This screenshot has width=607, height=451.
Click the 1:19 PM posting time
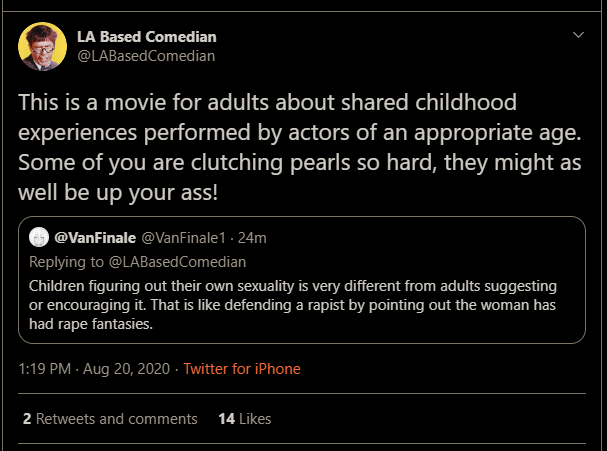pyautogui.click(x=45, y=369)
